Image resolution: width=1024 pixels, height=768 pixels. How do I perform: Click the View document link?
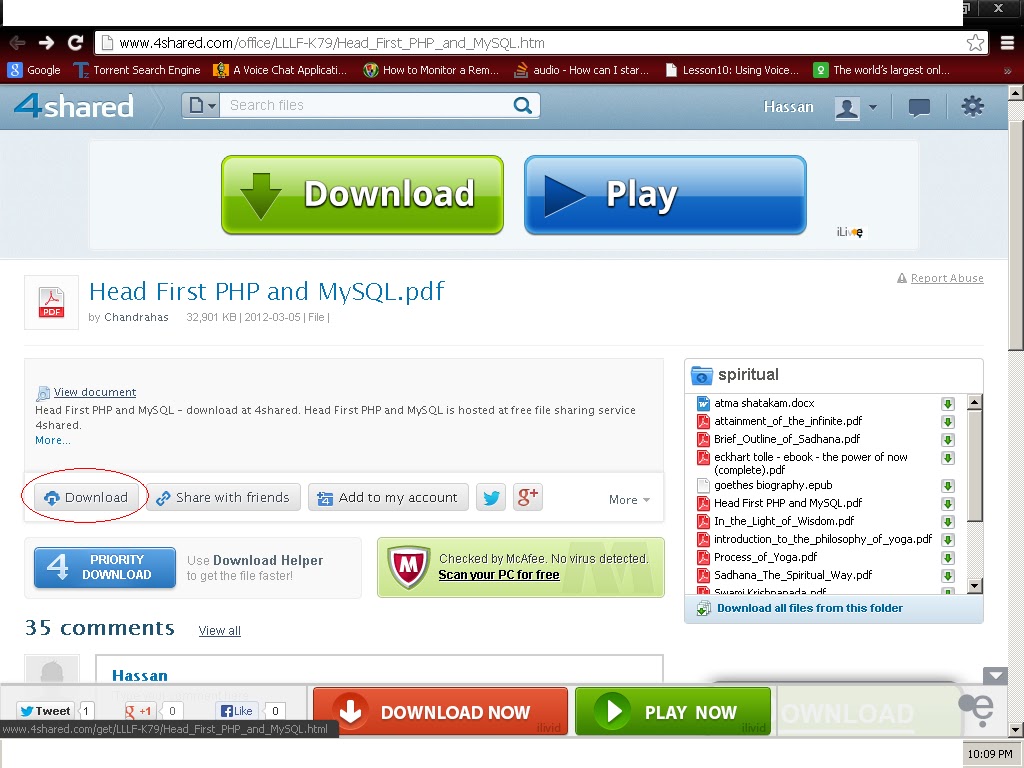[95, 392]
